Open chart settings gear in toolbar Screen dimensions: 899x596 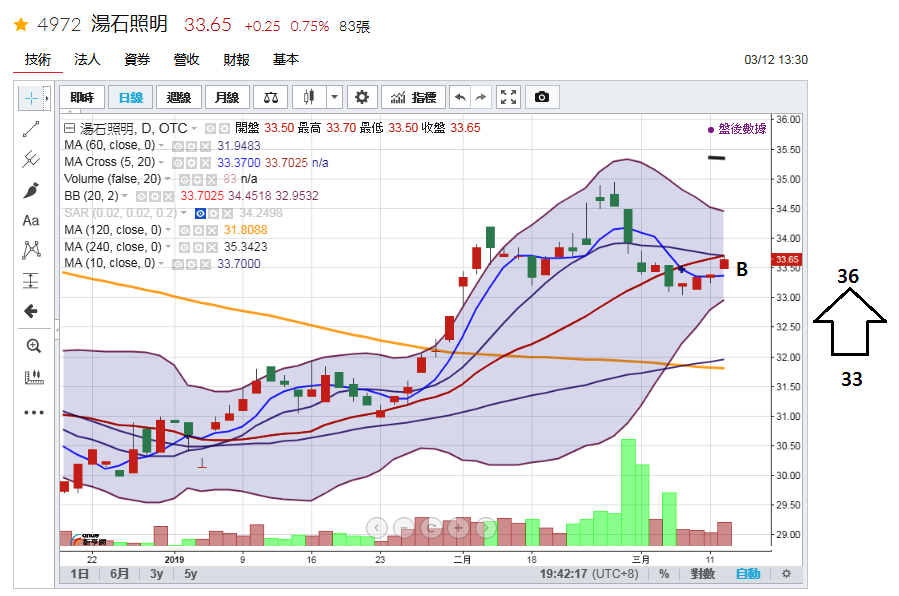(x=362, y=97)
